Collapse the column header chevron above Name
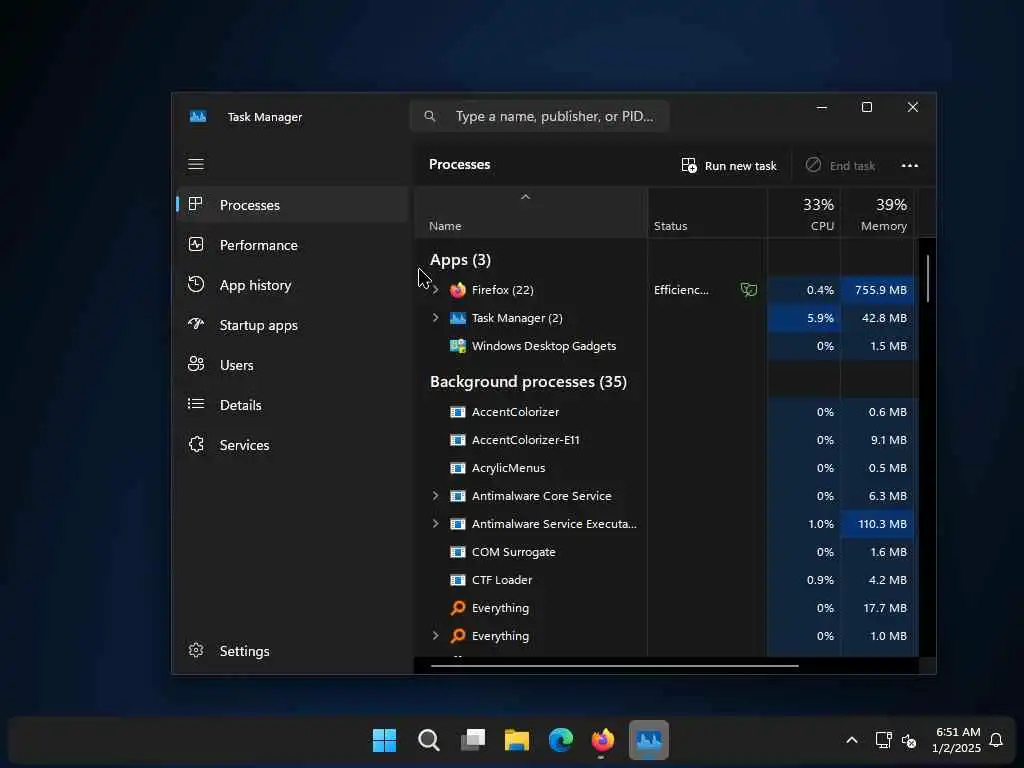This screenshot has width=1024, height=768. click(x=525, y=197)
